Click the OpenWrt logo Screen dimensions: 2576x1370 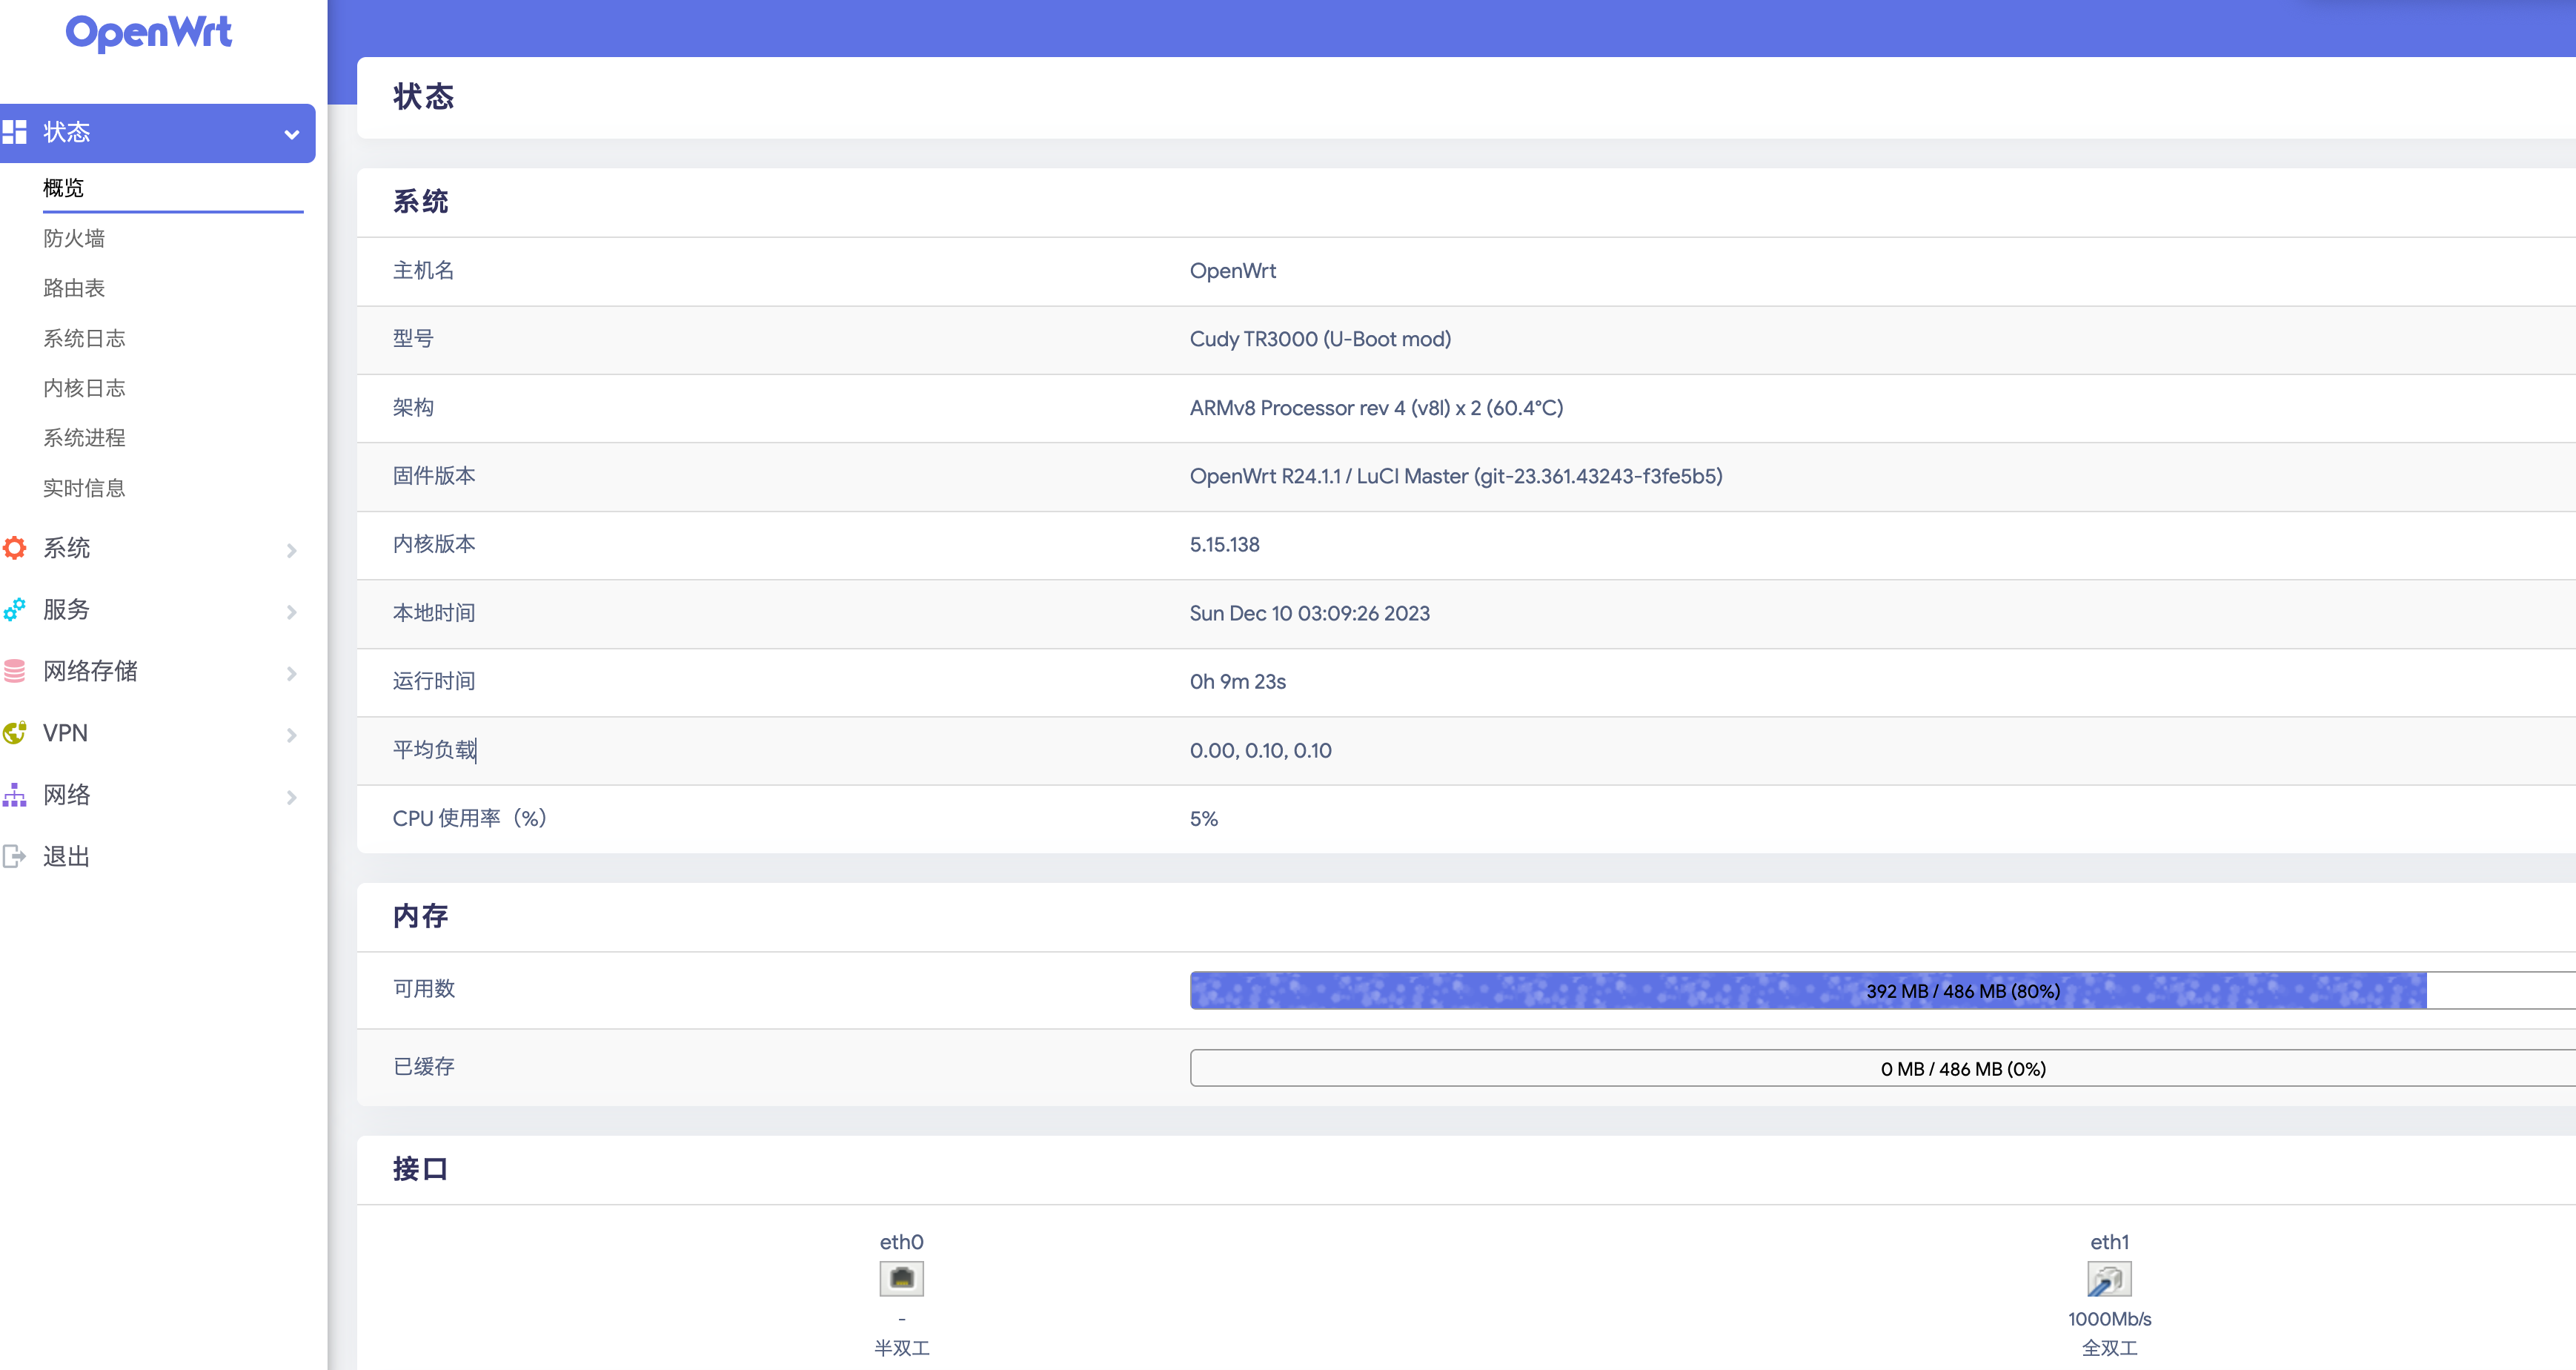(148, 32)
